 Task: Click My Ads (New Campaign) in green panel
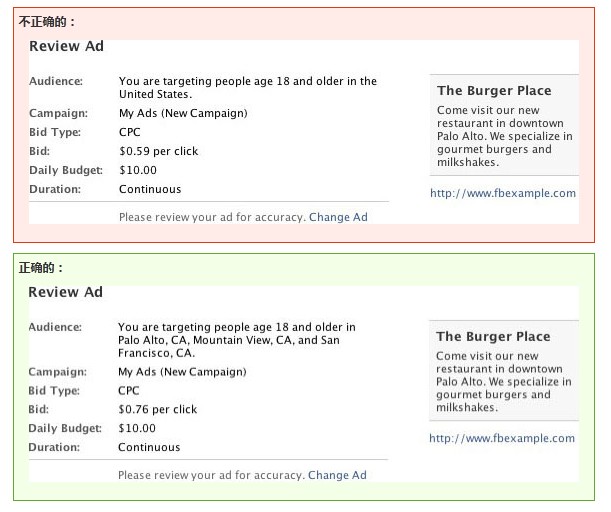tap(182, 372)
